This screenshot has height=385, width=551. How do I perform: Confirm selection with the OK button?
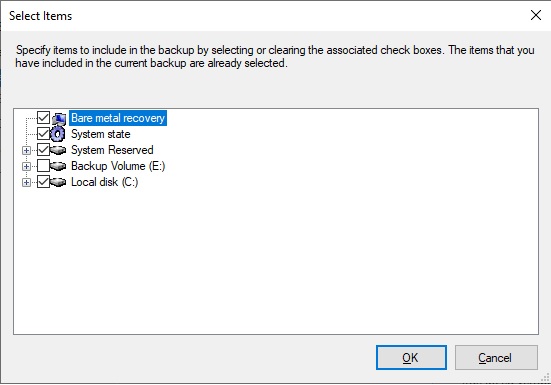(411, 358)
